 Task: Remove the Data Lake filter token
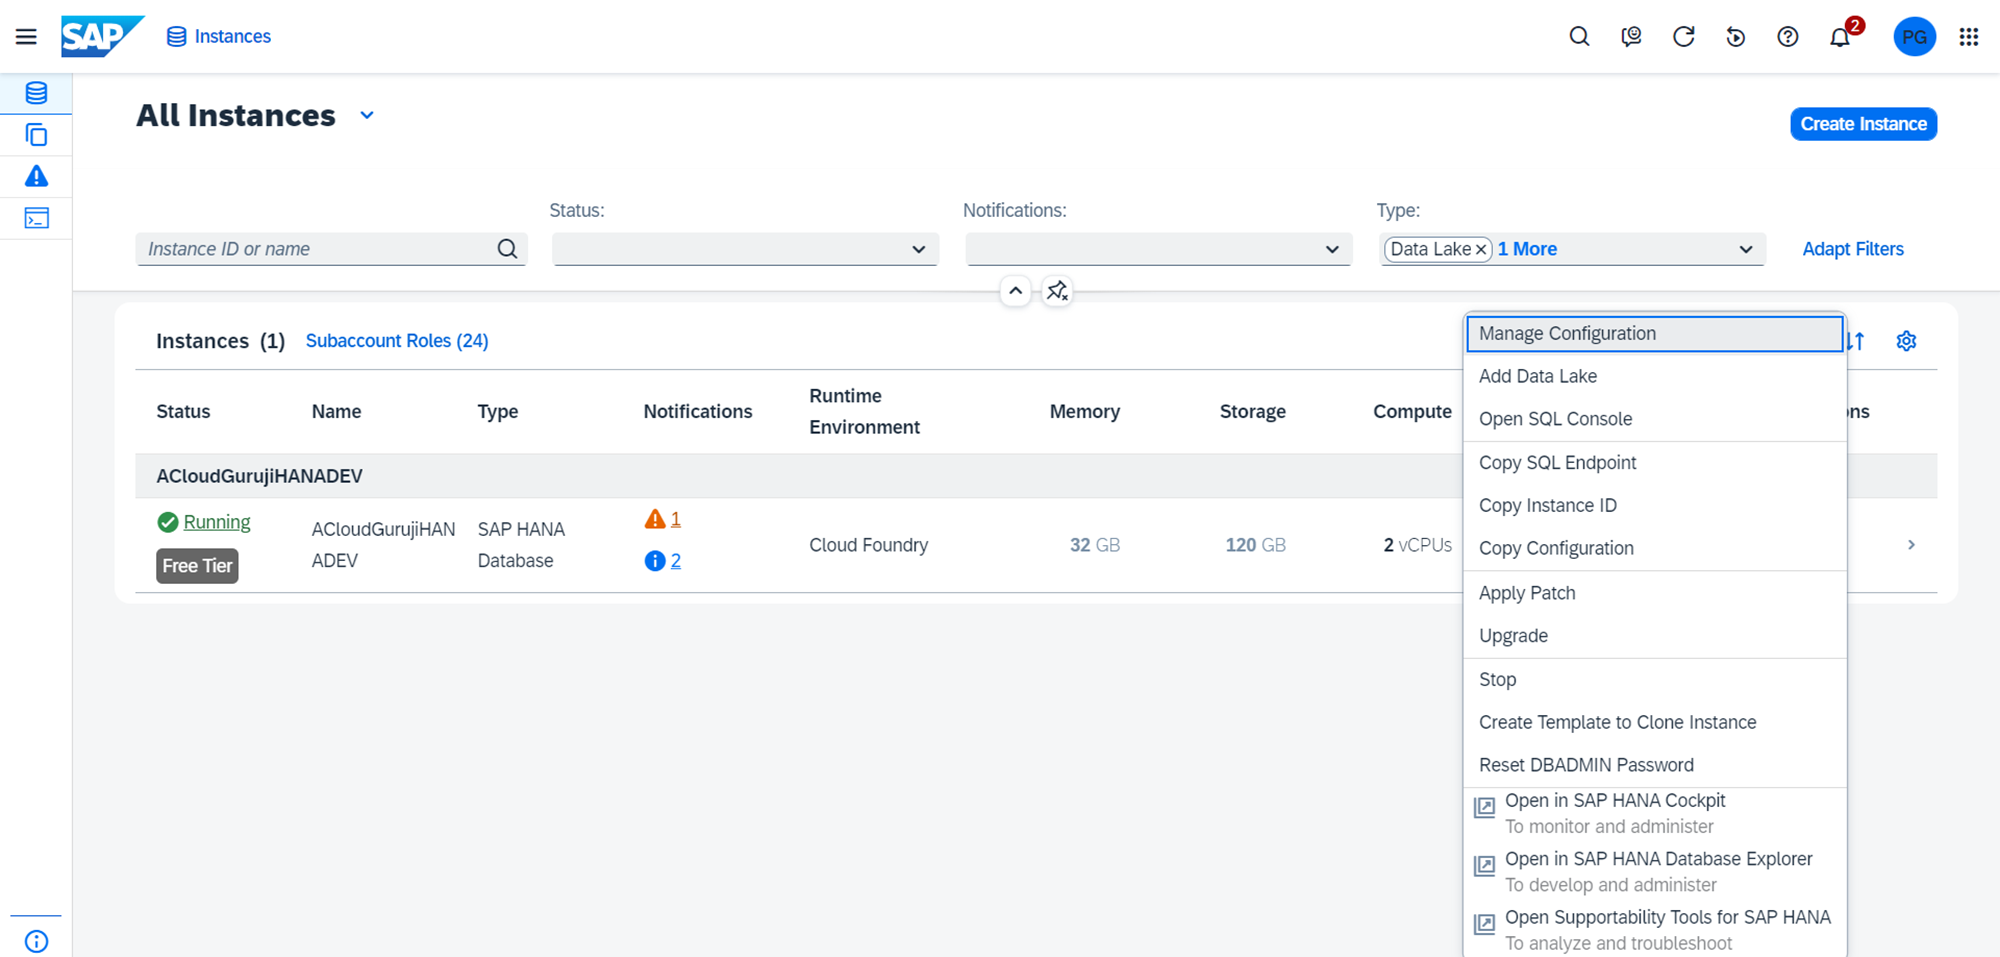1481,250
